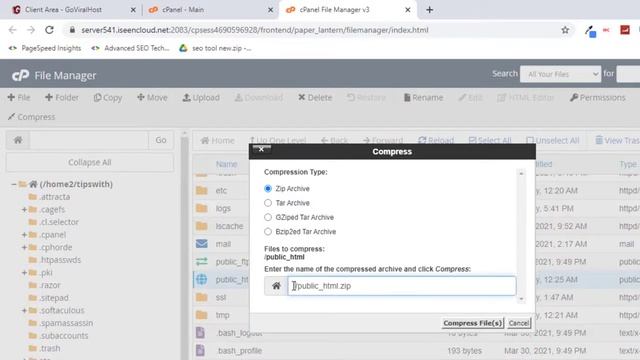Click the cPanel logo icon
The height and width of the screenshot is (360, 640).
tap(20, 75)
